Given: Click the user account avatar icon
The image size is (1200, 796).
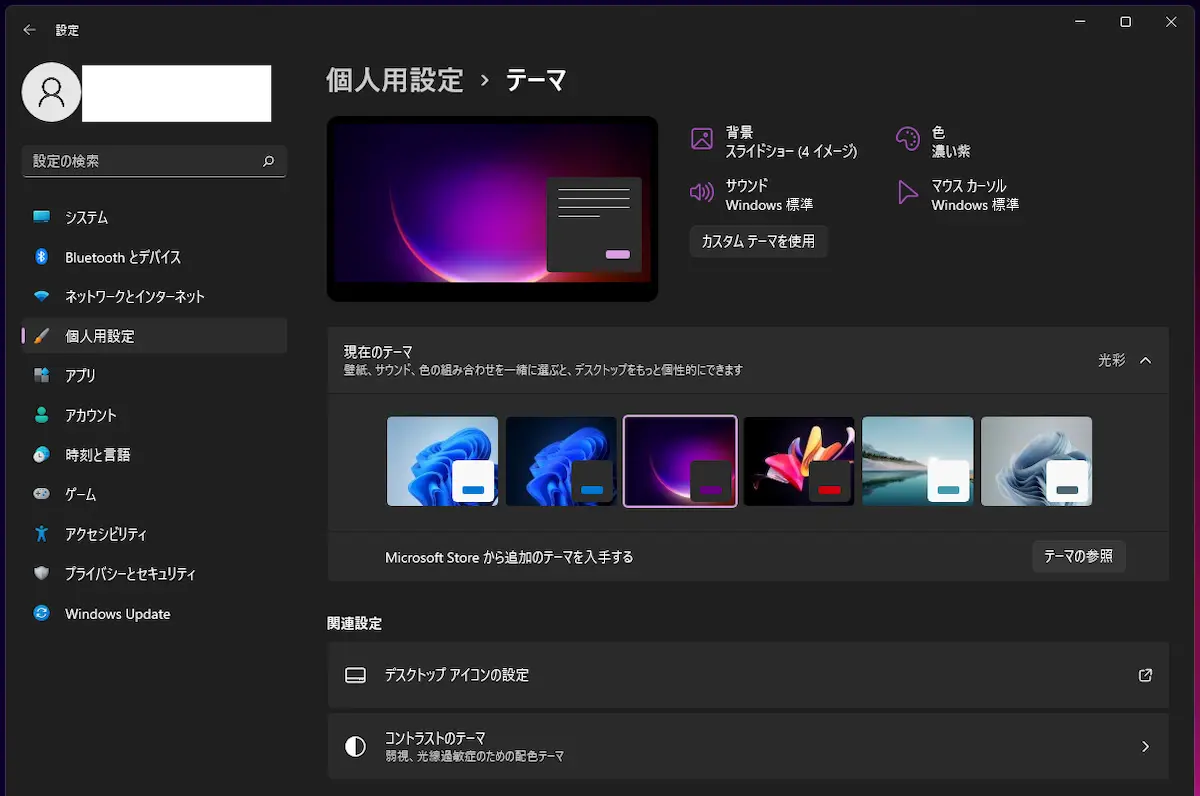Looking at the screenshot, I should (x=51, y=92).
